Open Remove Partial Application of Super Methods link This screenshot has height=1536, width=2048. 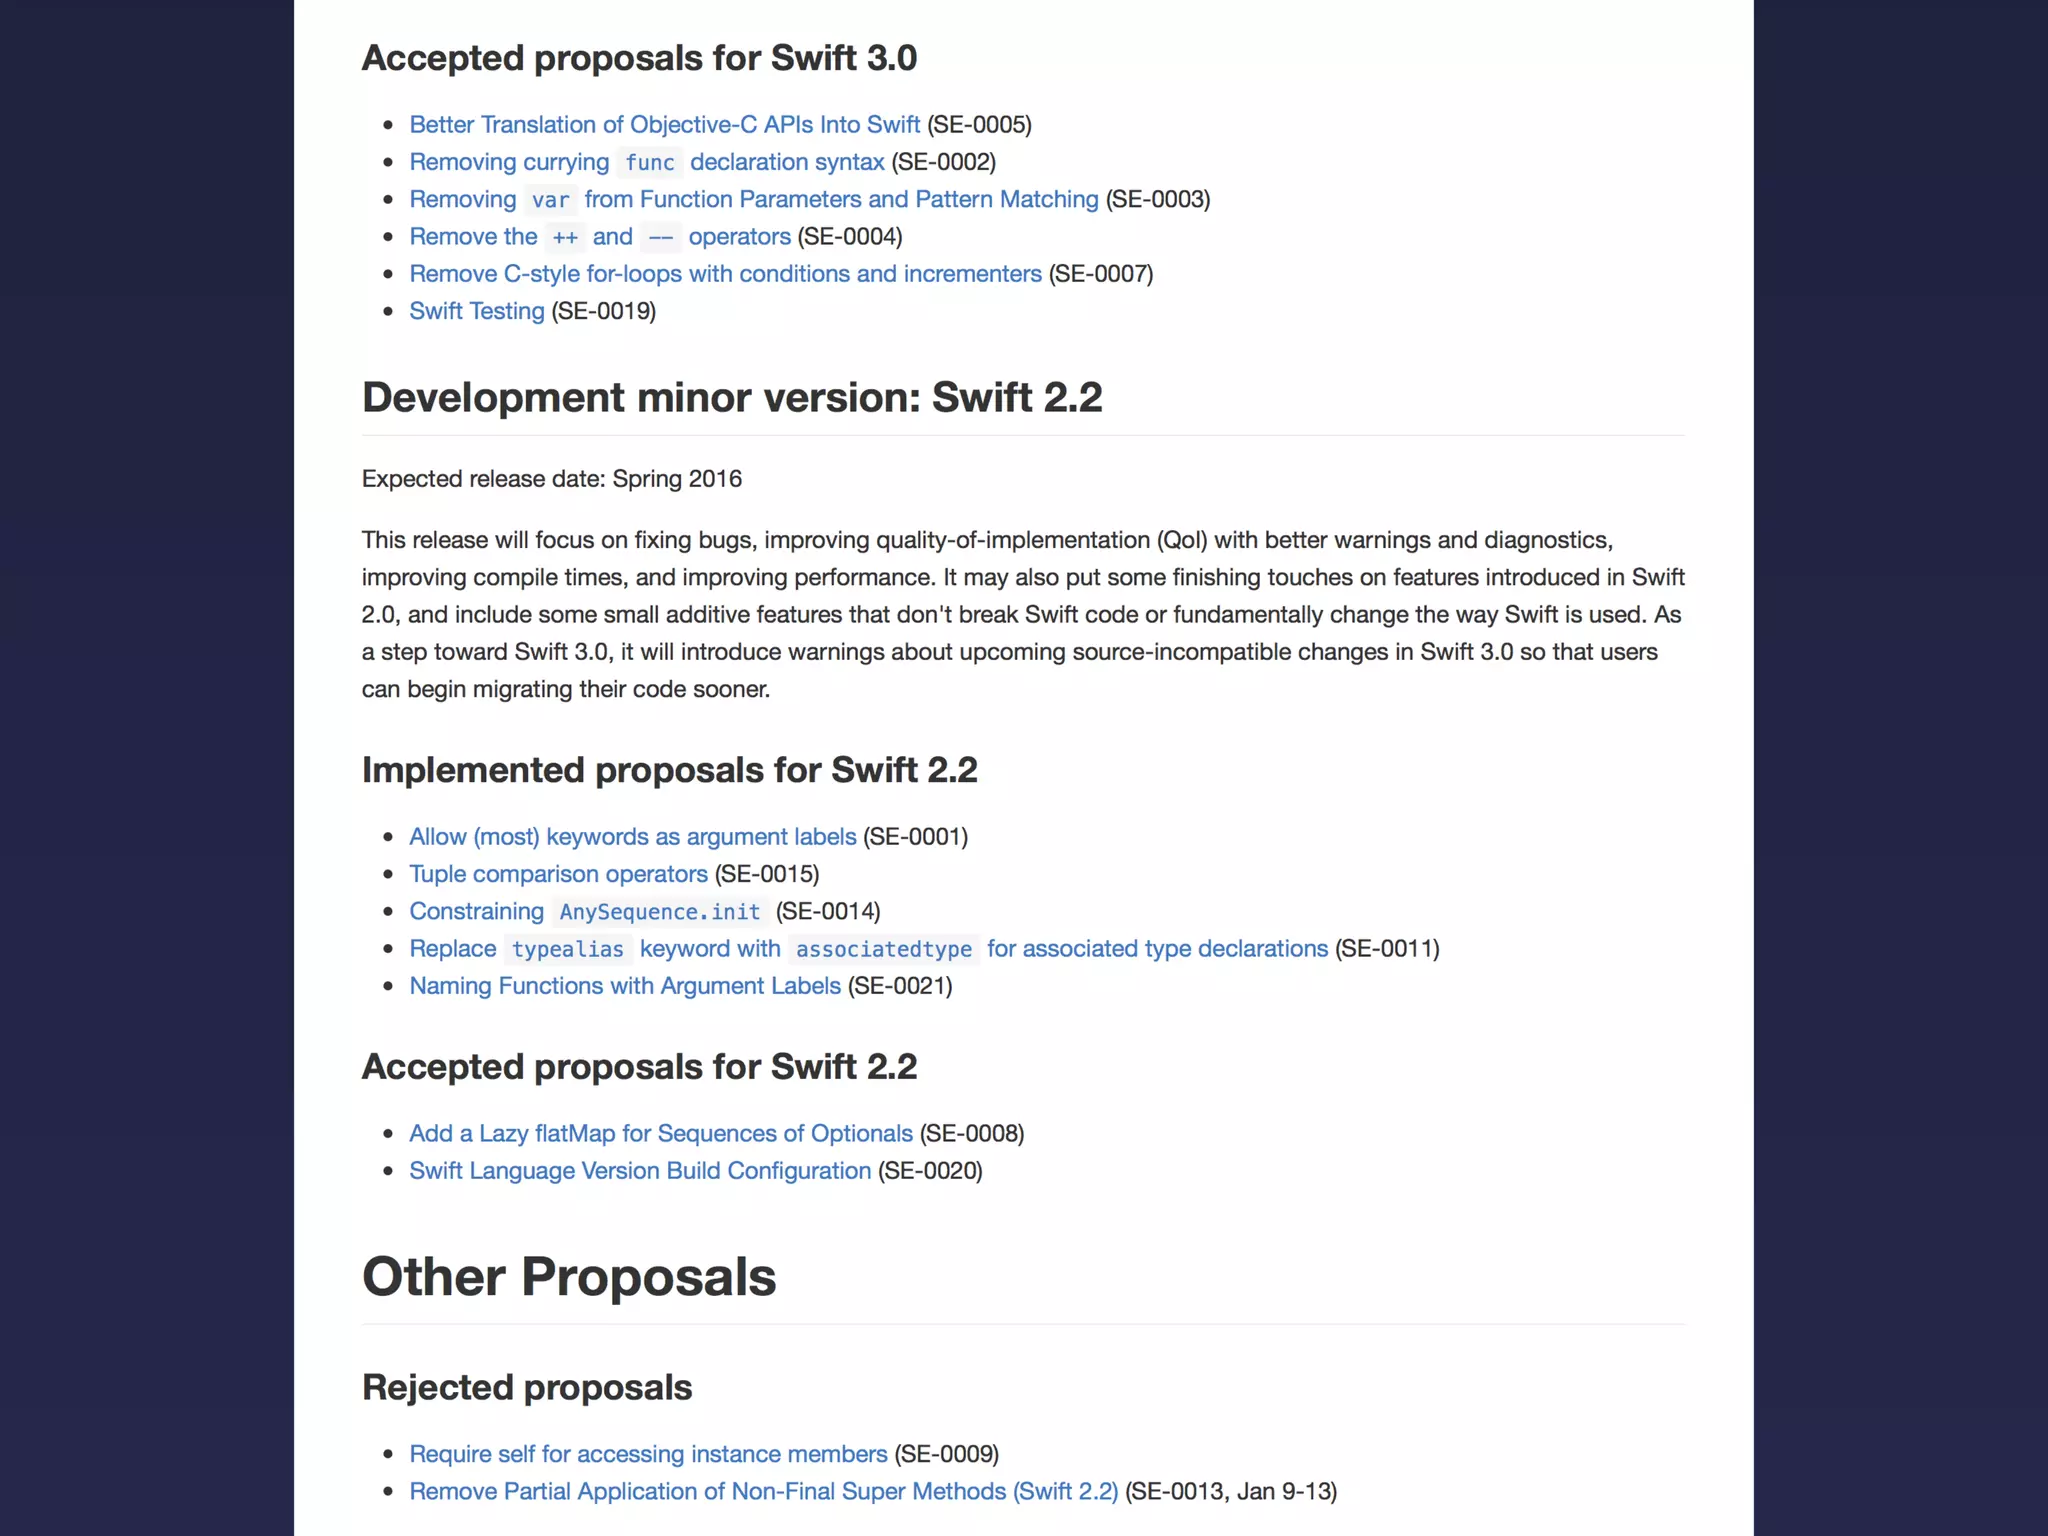[763, 1491]
